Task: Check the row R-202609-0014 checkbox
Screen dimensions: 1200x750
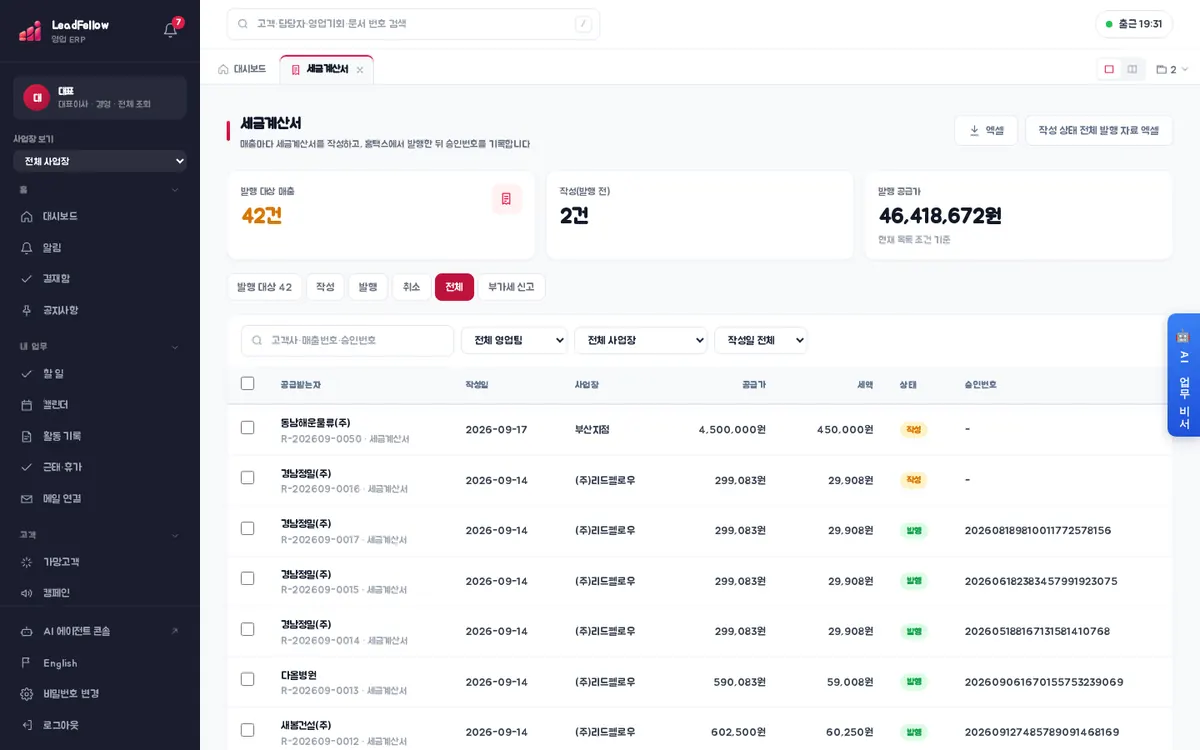Action: (x=247, y=629)
